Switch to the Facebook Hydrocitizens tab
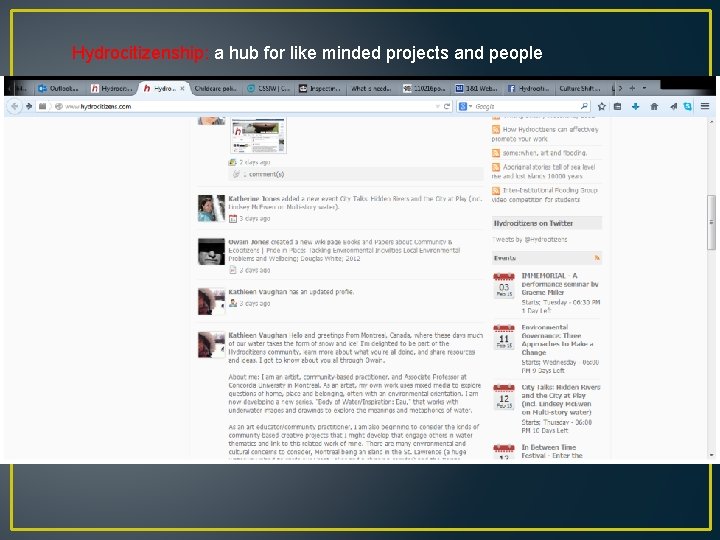The height and width of the screenshot is (540, 720). pos(529,88)
